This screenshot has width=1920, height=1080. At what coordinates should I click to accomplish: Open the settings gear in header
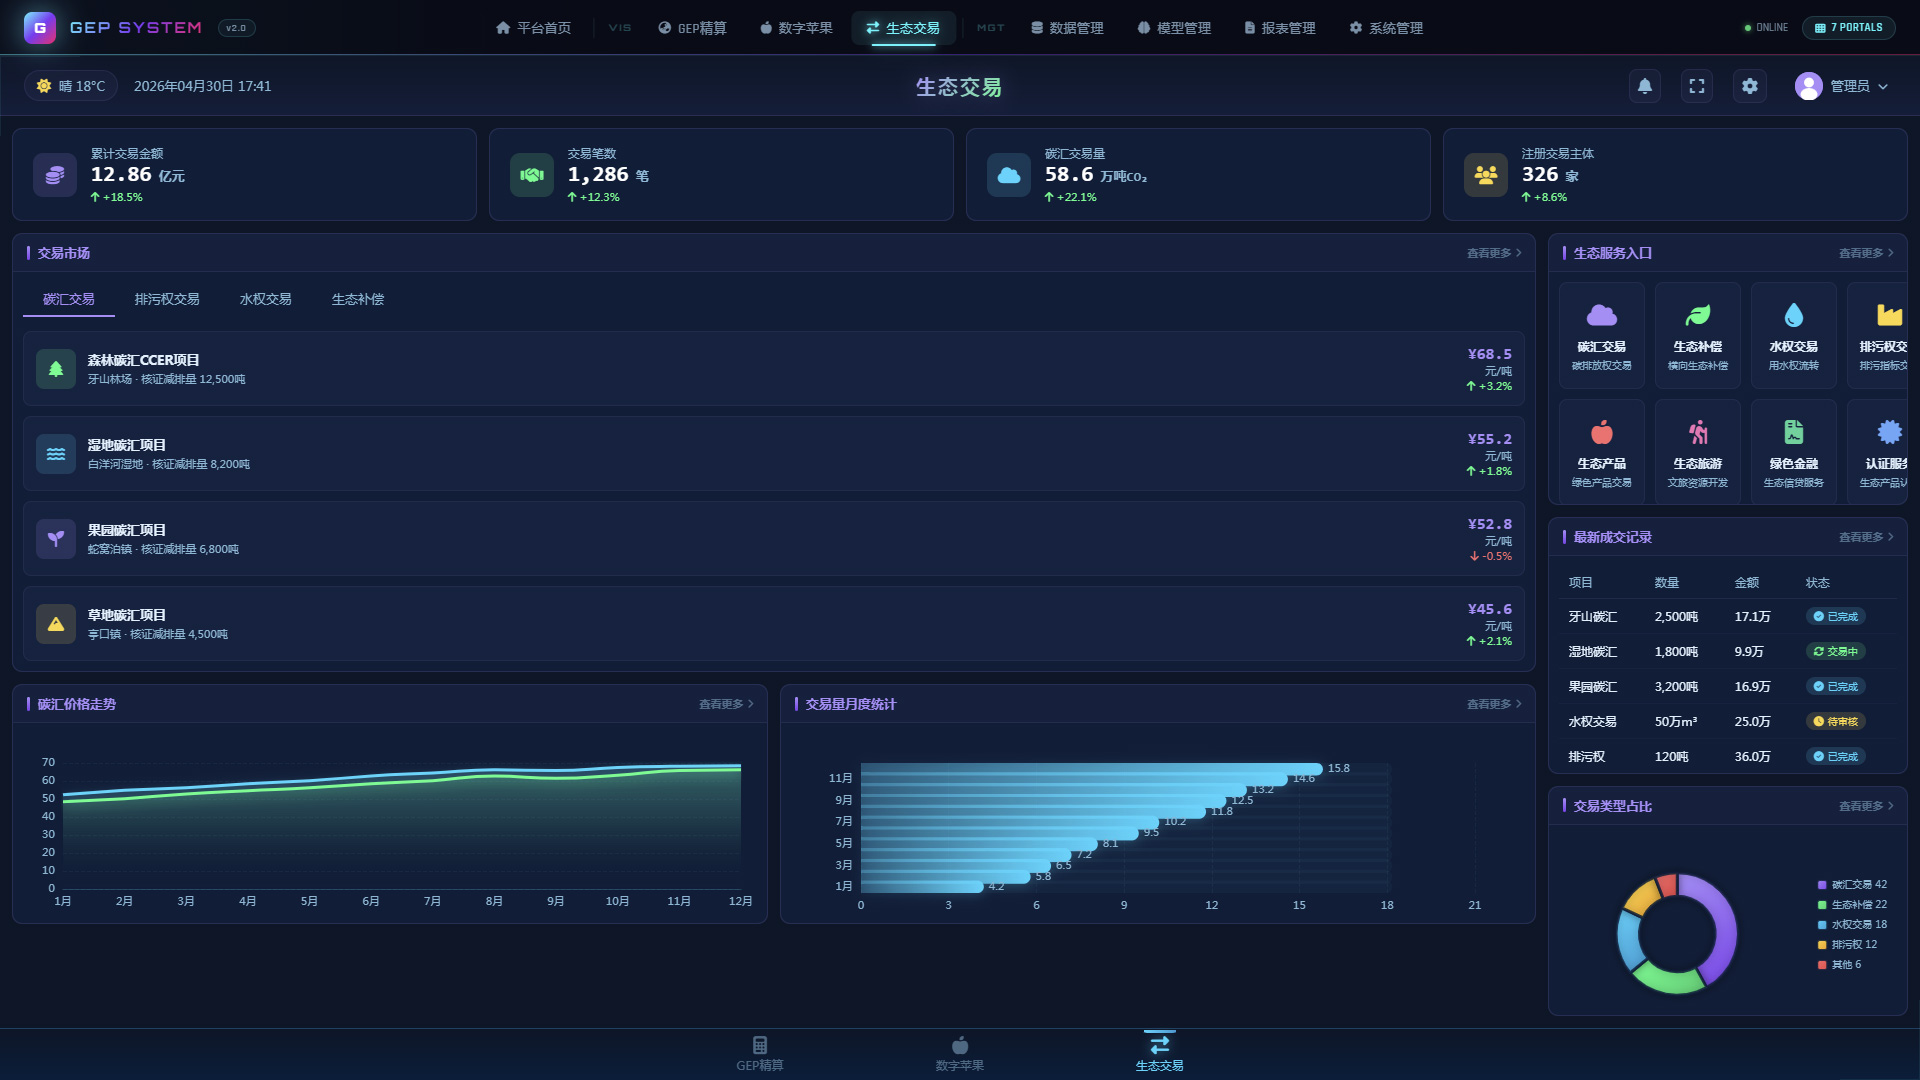[1749, 86]
